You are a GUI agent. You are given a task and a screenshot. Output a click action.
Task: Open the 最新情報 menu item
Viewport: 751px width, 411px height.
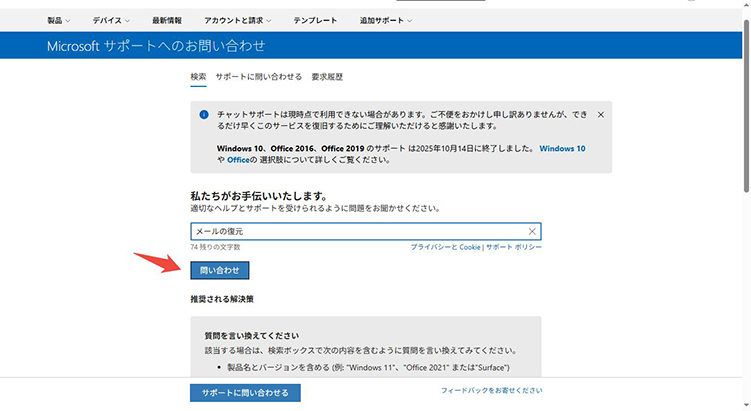point(167,21)
